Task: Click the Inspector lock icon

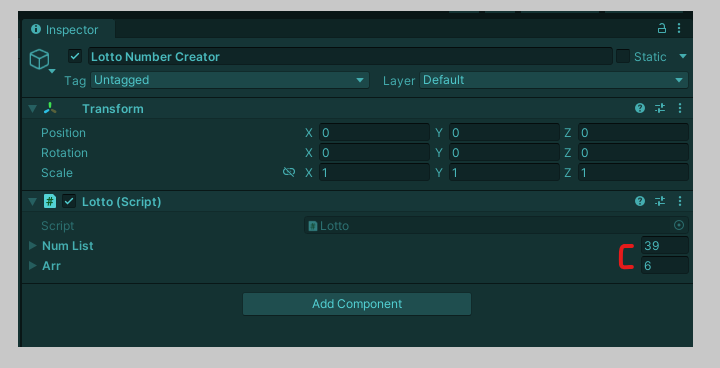Action: pos(662,28)
